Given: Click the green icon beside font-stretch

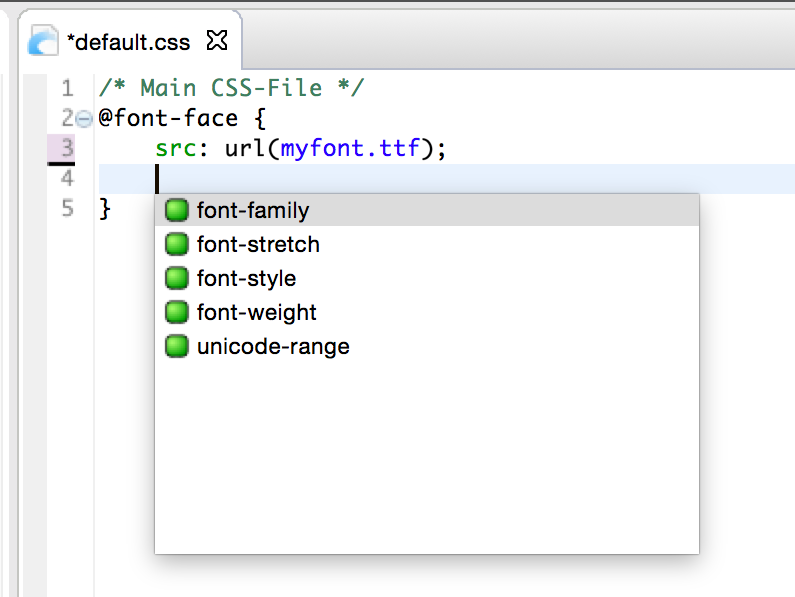Looking at the screenshot, I should coord(177,244).
